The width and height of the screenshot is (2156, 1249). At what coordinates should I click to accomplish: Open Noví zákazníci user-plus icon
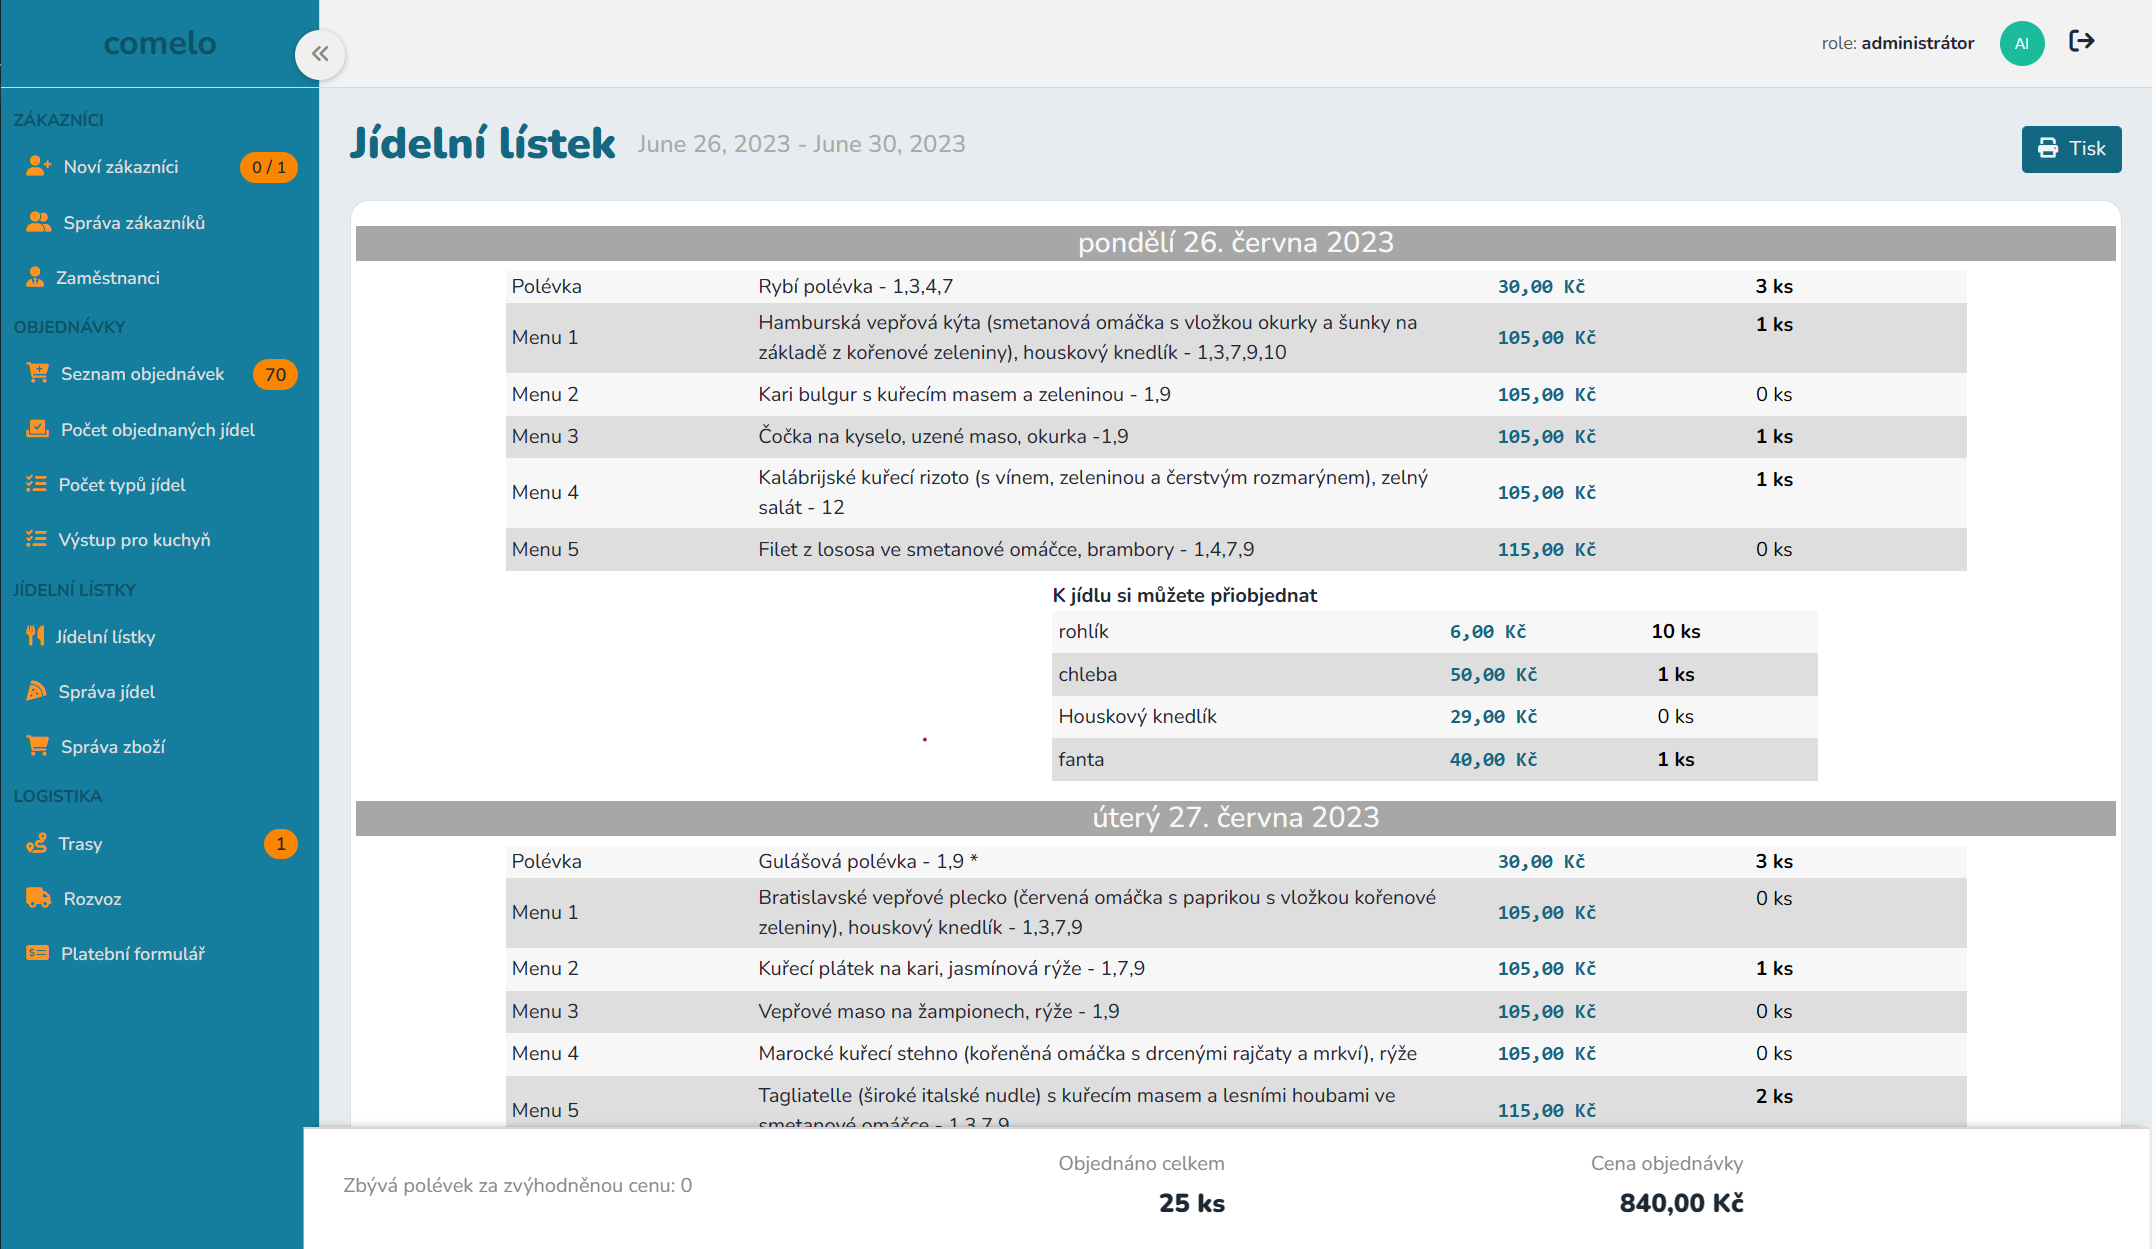click(39, 166)
